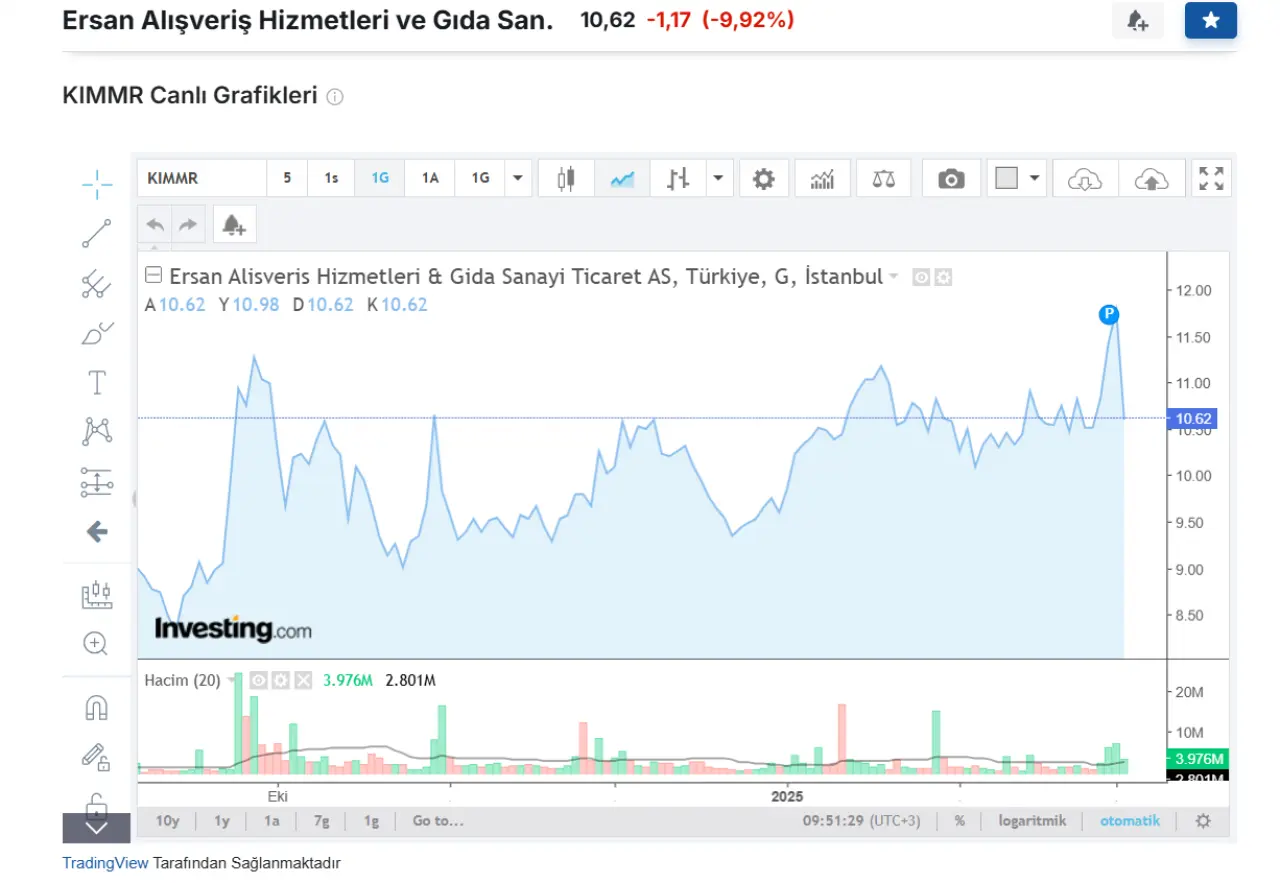Toggle otomatik scale mode
1280x883 pixels.
(x=1130, y=821)
